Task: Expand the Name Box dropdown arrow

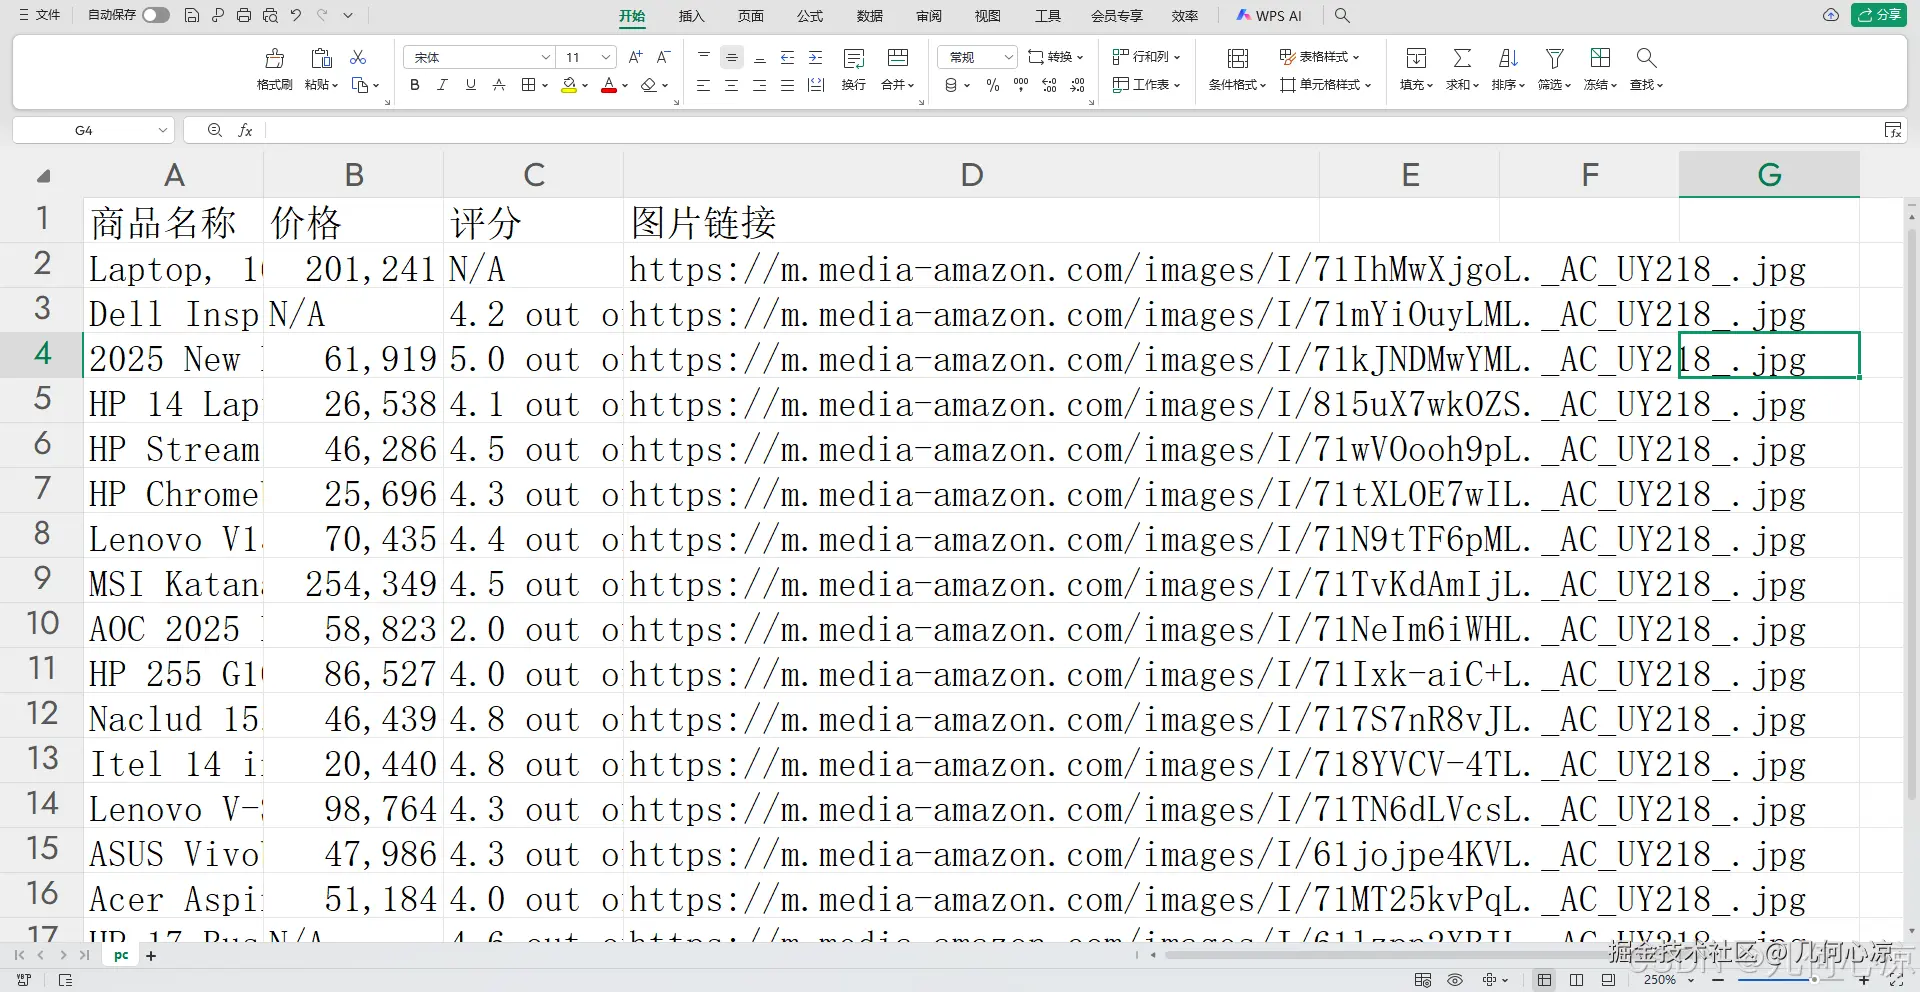Action: click(162, 130)
